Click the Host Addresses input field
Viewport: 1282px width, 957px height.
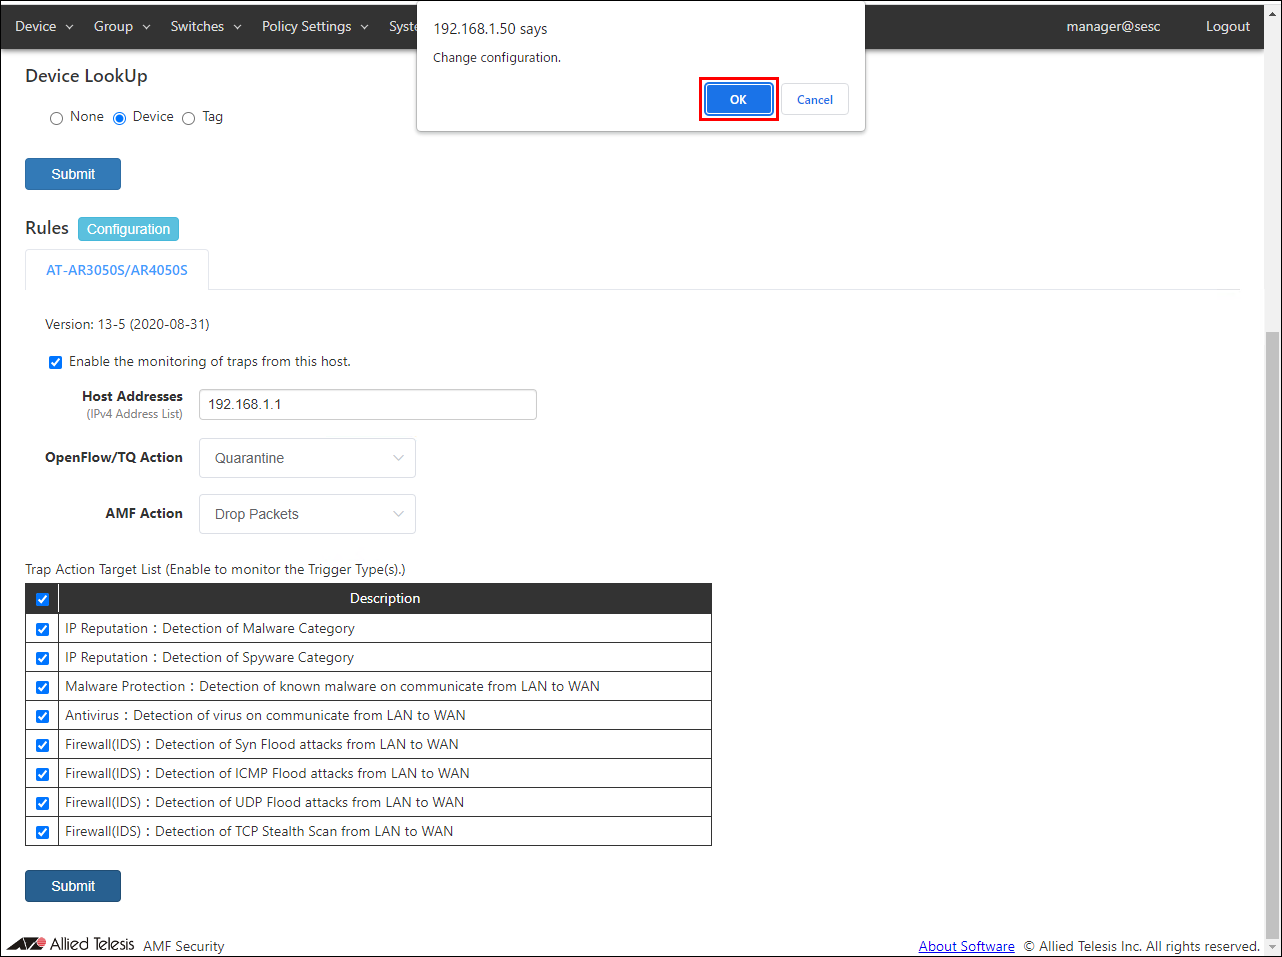pos(367,404)
